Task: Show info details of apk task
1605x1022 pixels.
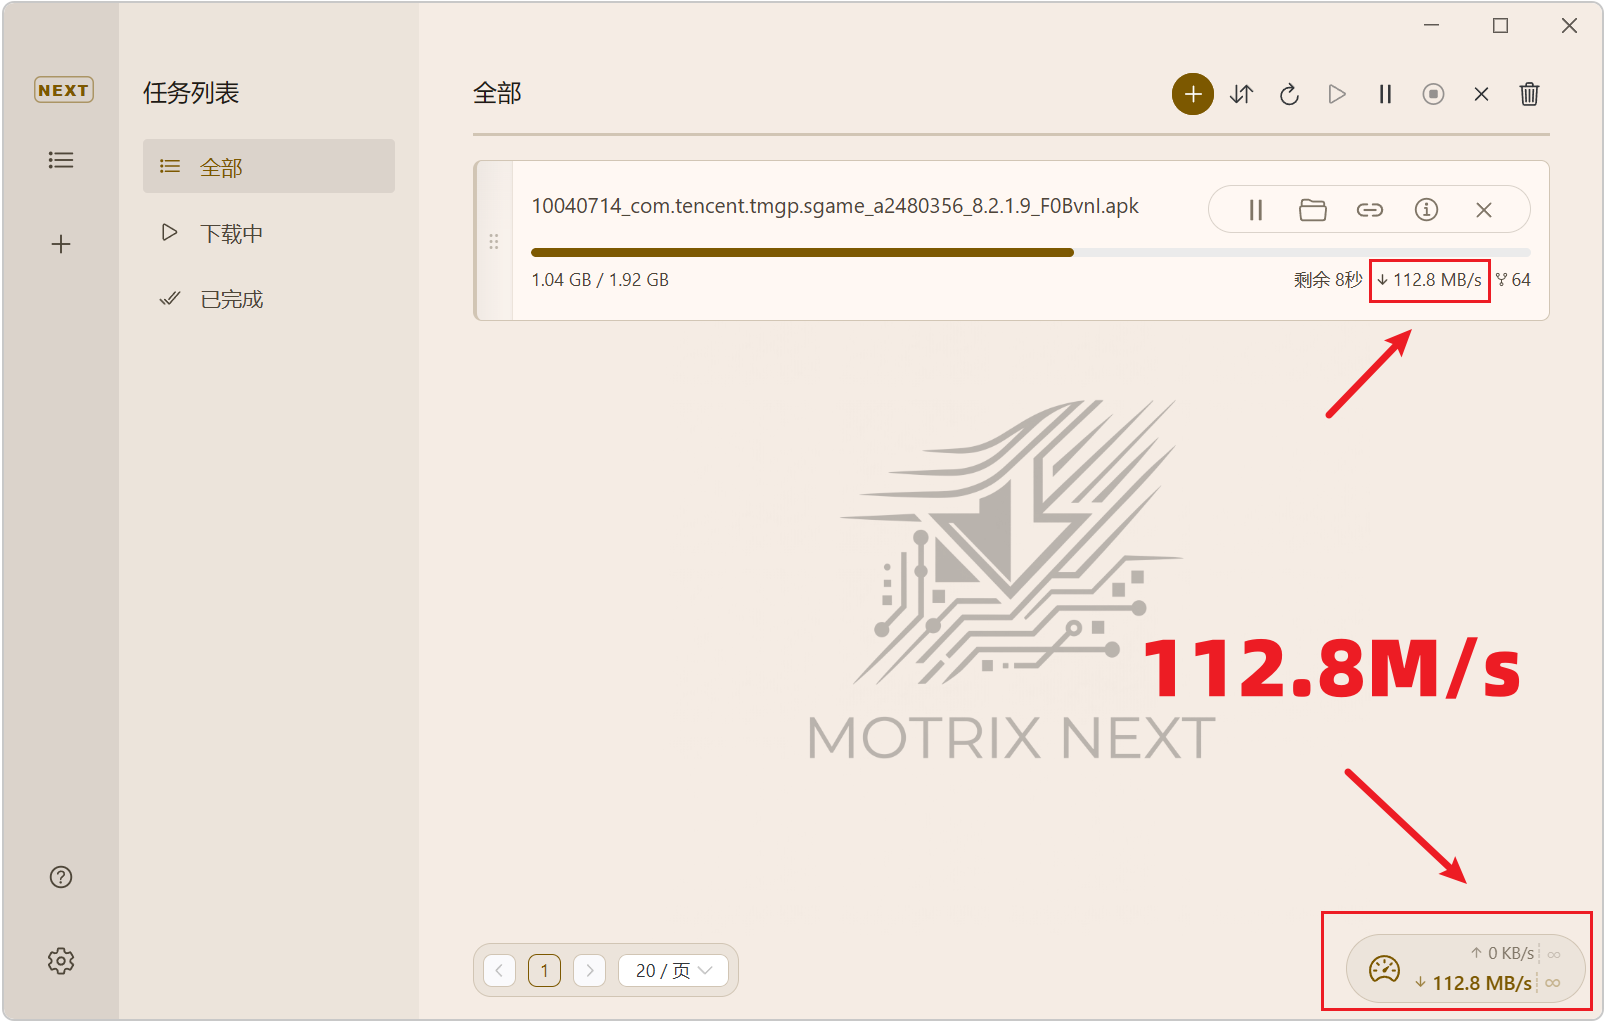Action: point(1426,209)
